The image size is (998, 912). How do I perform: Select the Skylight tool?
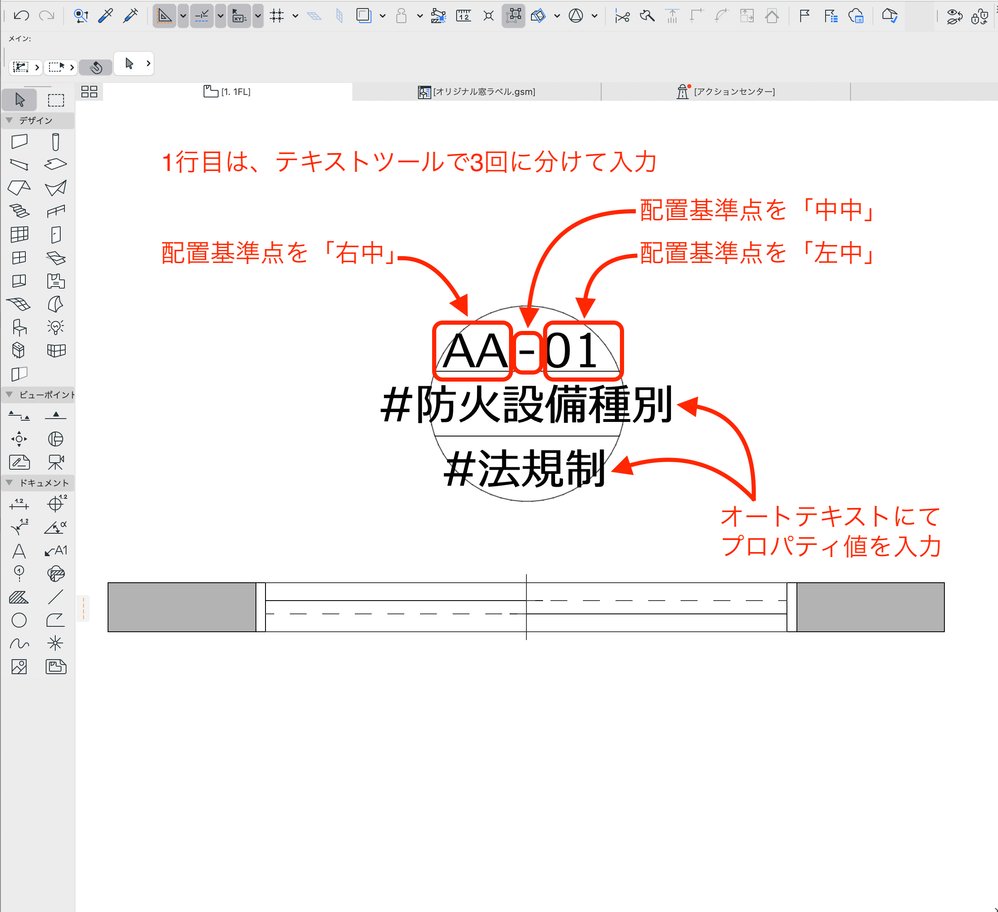[56, 258]
